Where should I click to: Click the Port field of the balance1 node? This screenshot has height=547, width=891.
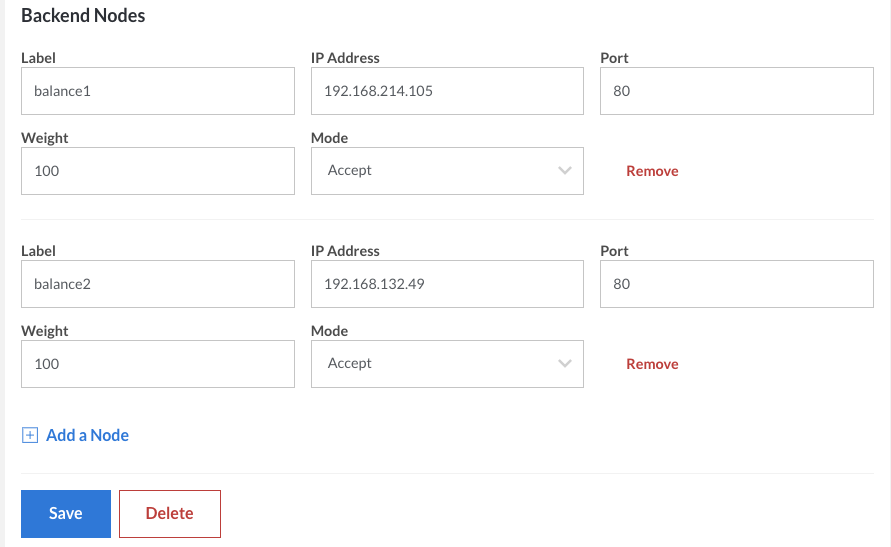(736, 91)
